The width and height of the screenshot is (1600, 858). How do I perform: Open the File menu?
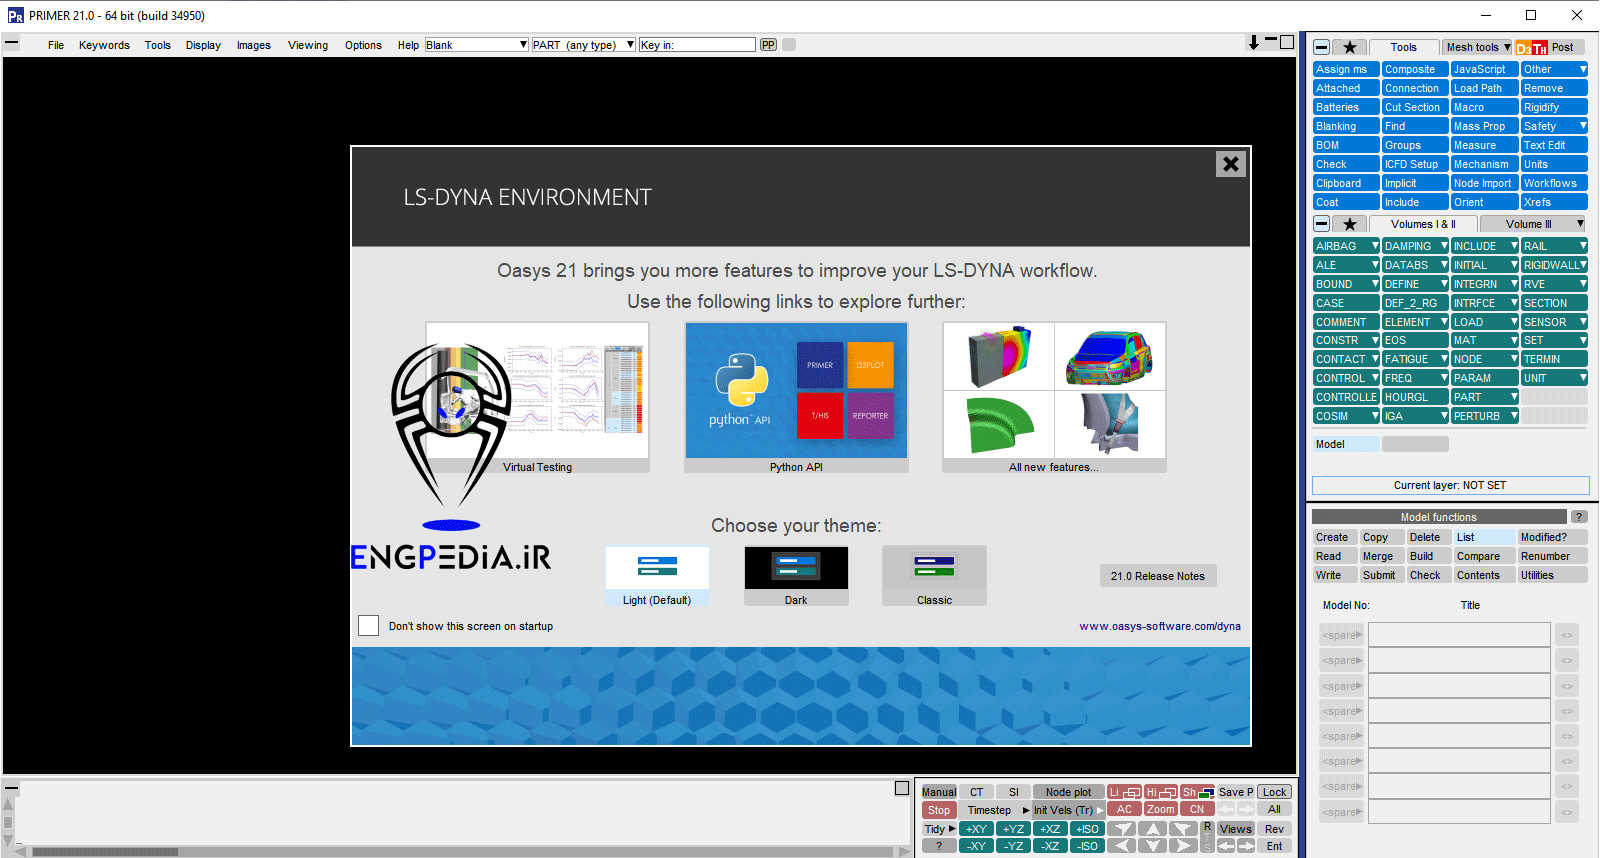(56, 45)
